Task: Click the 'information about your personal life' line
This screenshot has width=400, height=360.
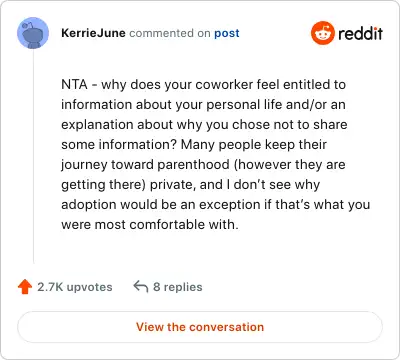Action: click(203, 105)
